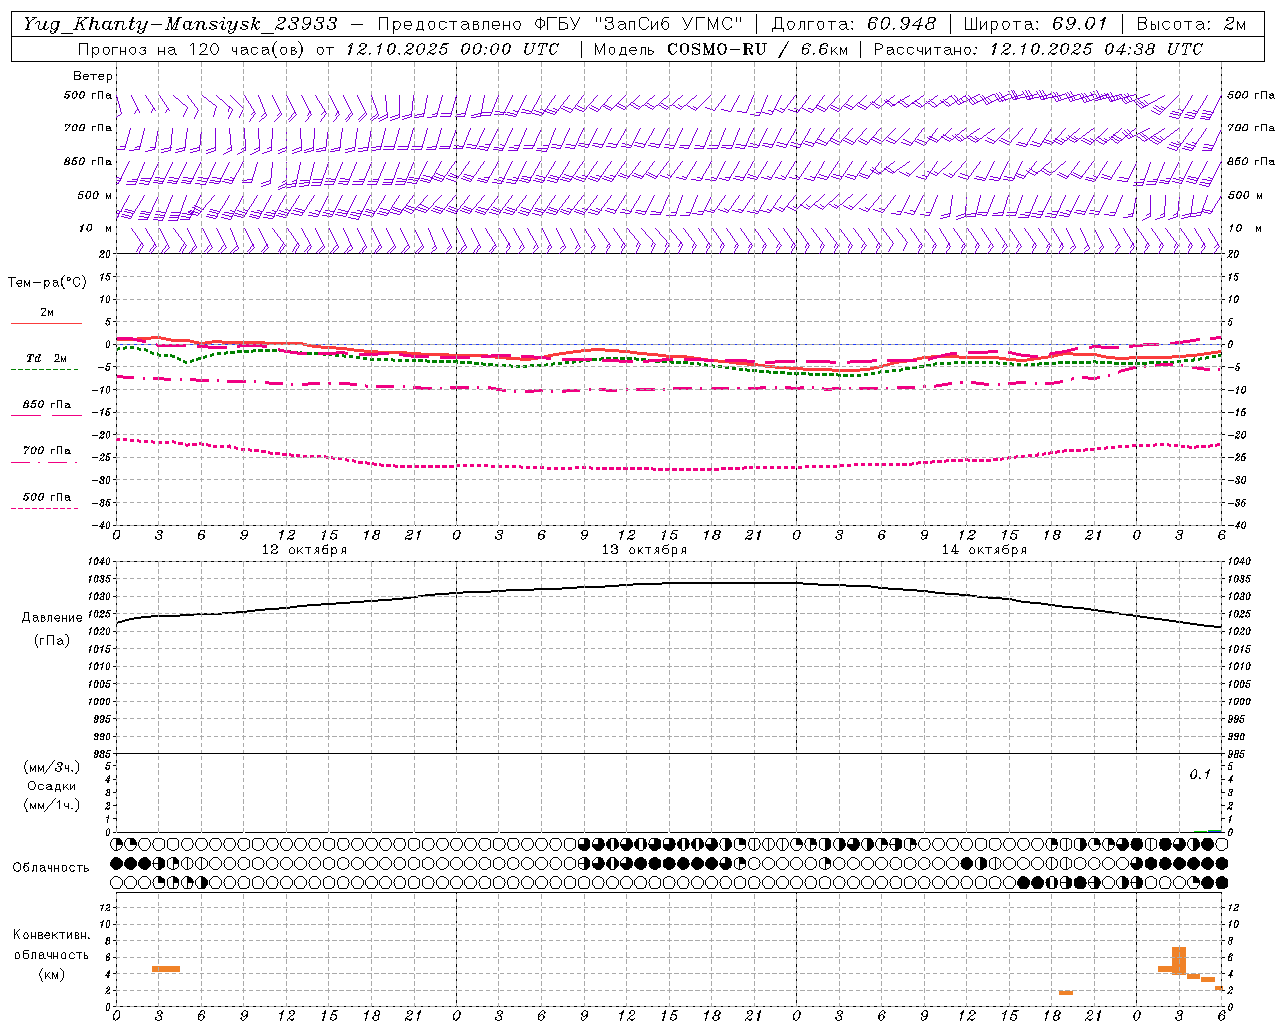Click the (км) unit label under convective cloudiness
Viewport: 1280px width, 1024px height.
pyautogui.click(x=52, y=974)
